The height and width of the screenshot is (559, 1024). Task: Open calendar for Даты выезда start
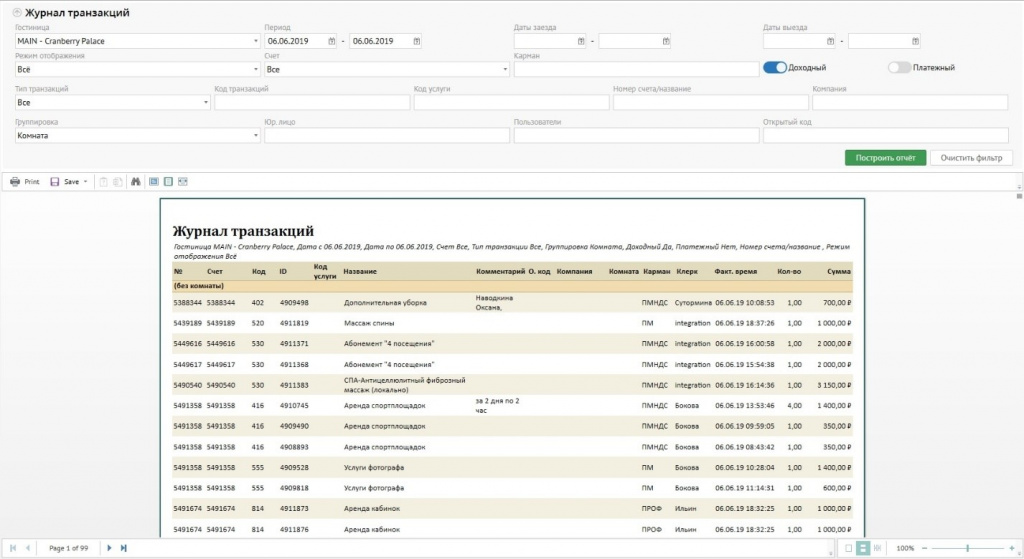pyautogui.click(x=831, y=41)
